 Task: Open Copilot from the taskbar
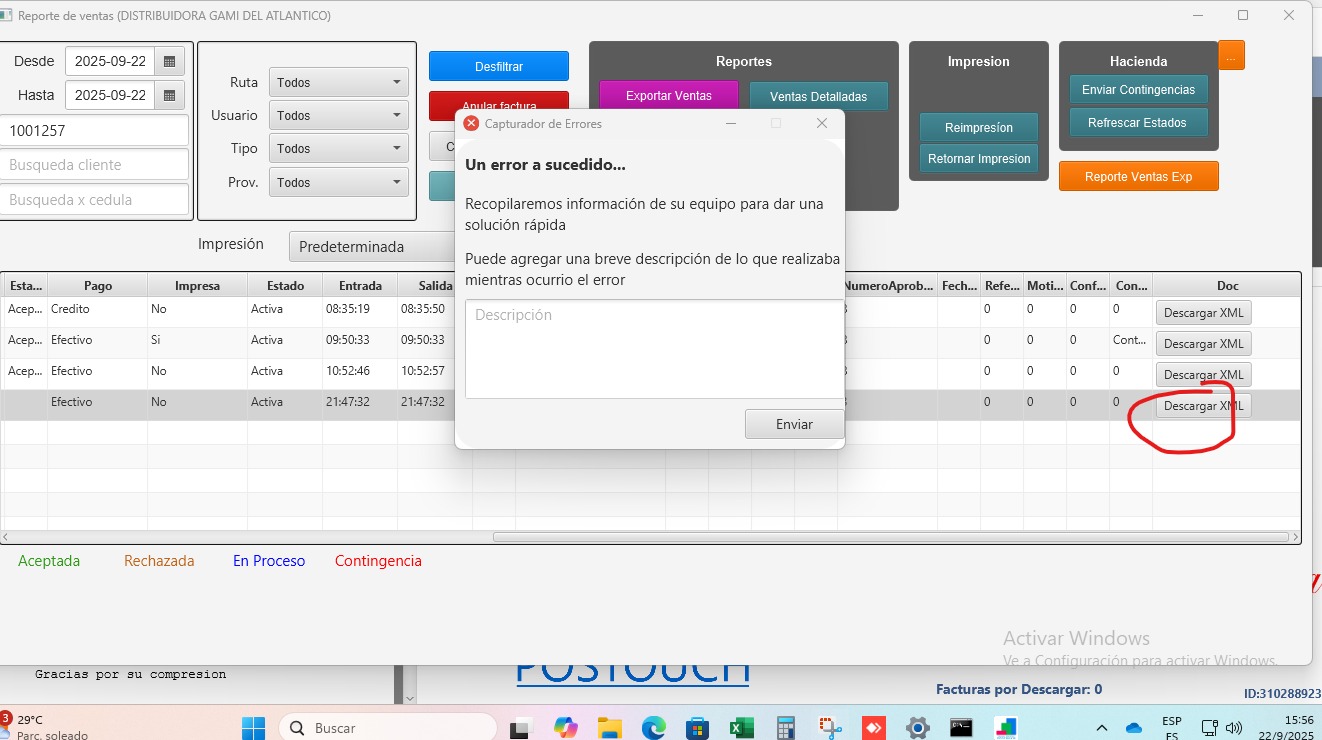[565, 728]
